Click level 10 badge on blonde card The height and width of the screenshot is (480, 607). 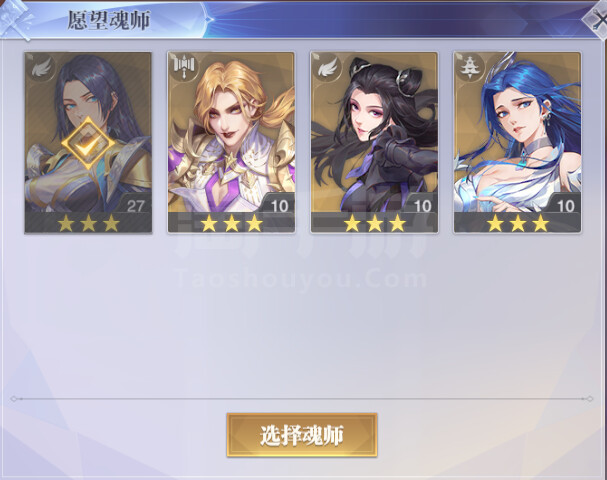pyautogui.click(x=279, y=206)
